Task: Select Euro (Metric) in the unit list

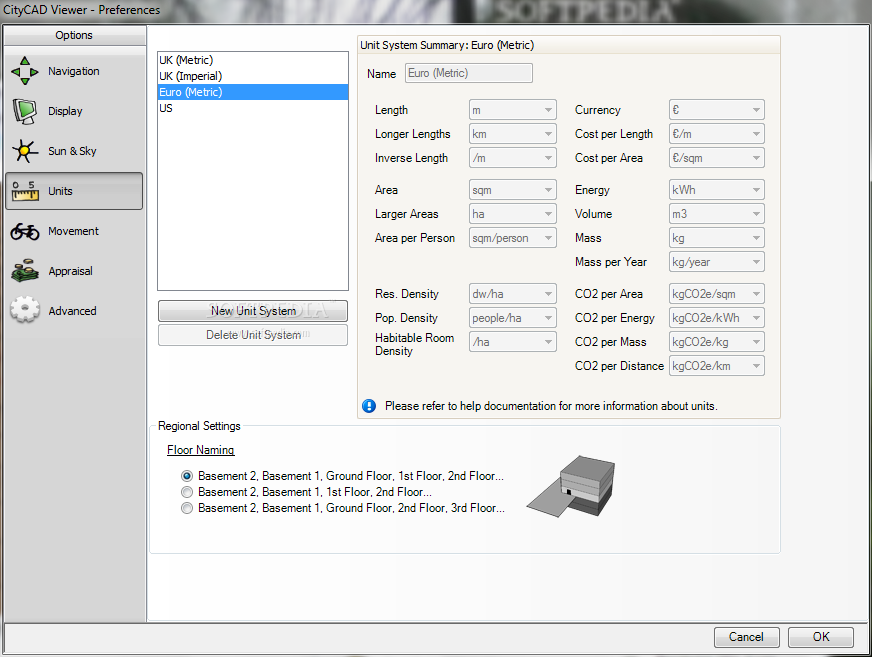Action: (253, 92)
